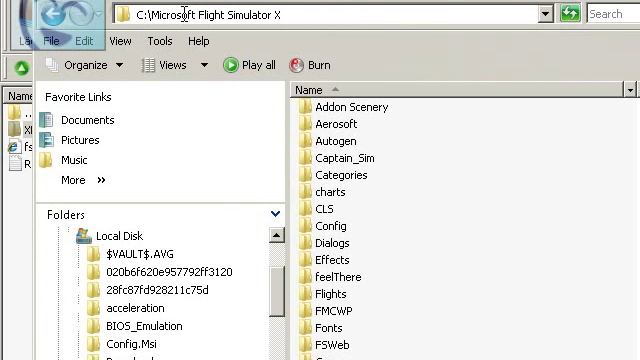Expand More favorite links

tap(83, 180)
